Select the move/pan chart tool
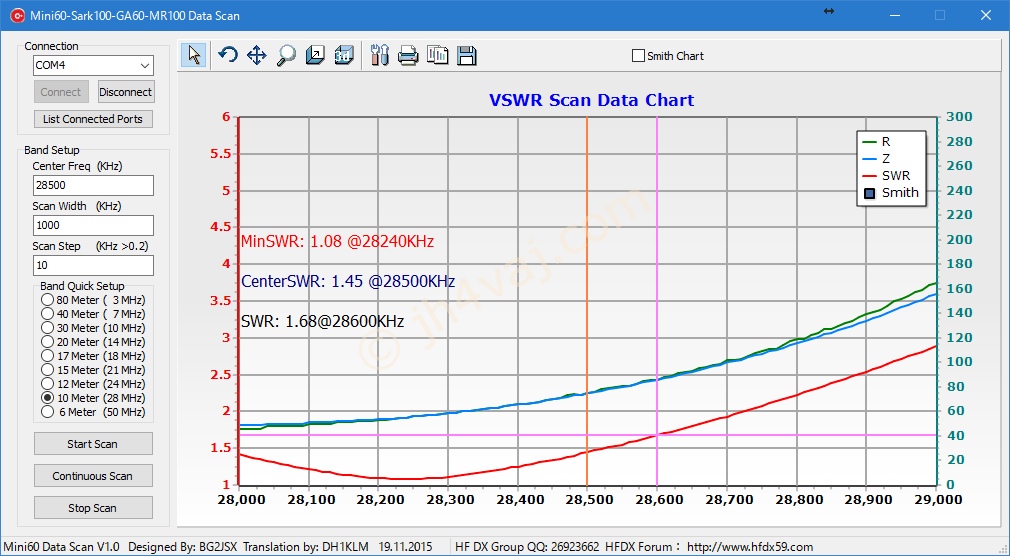Image resolution: width=1010 pixels, height=556 pixels. (257, 55)
